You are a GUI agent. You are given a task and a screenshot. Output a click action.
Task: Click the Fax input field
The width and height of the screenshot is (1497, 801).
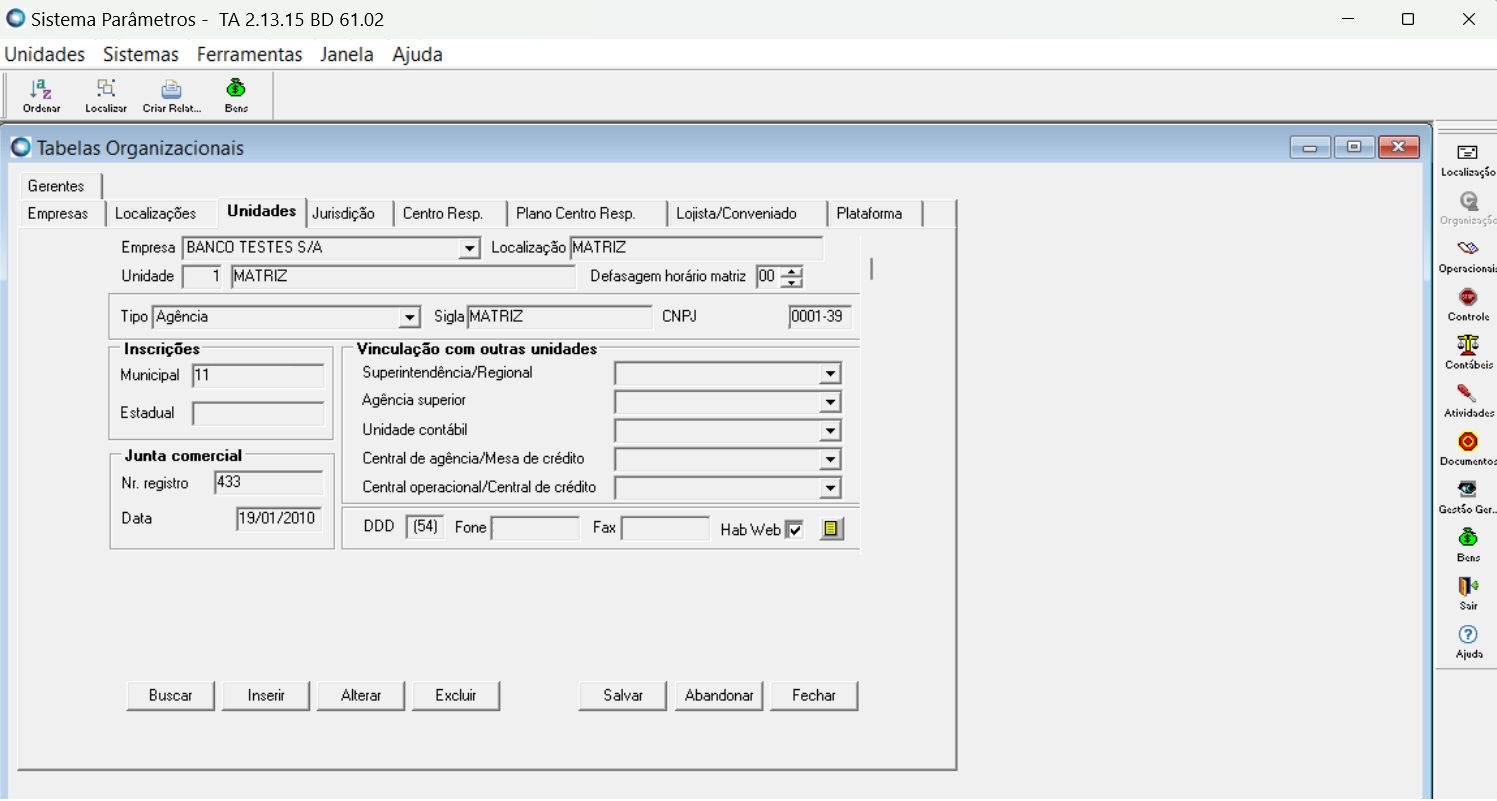click(665, 528)
